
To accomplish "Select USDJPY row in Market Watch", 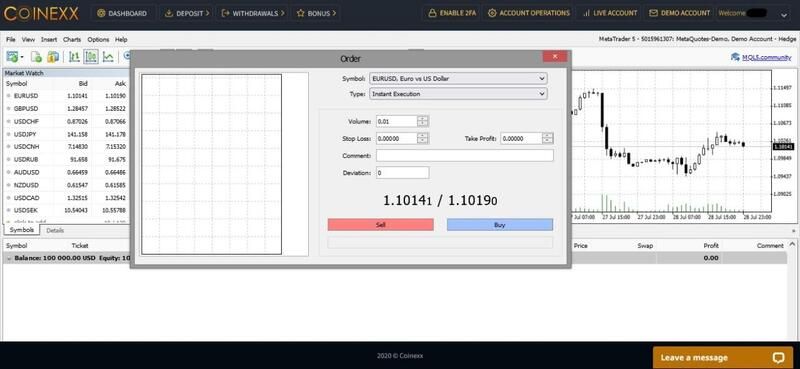I will 66,134.
